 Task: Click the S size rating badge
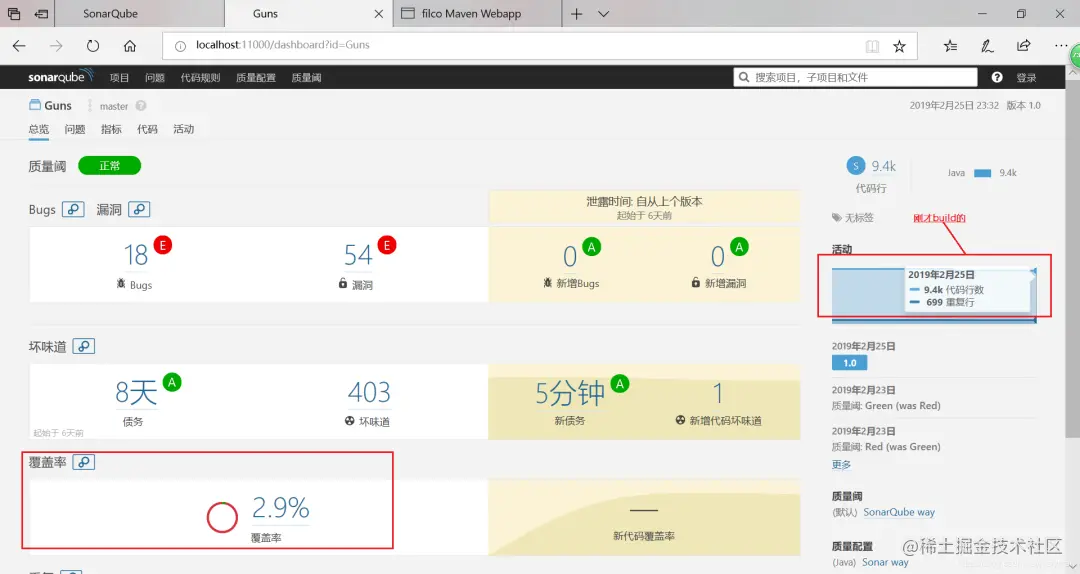click(x=855, y=165)
